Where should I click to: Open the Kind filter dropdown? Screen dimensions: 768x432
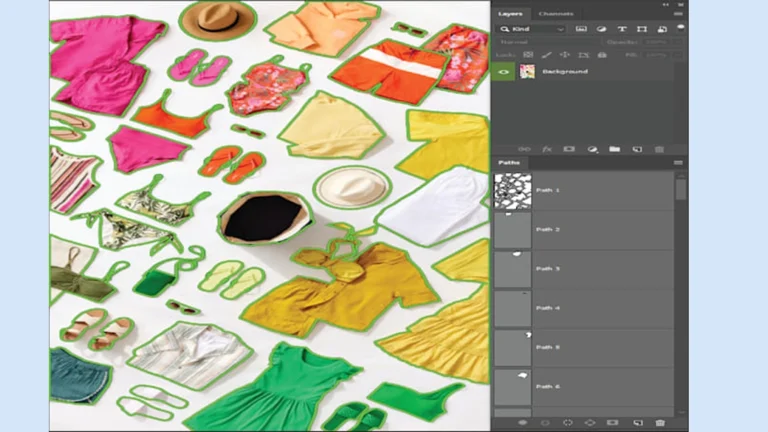coord(532,29)
